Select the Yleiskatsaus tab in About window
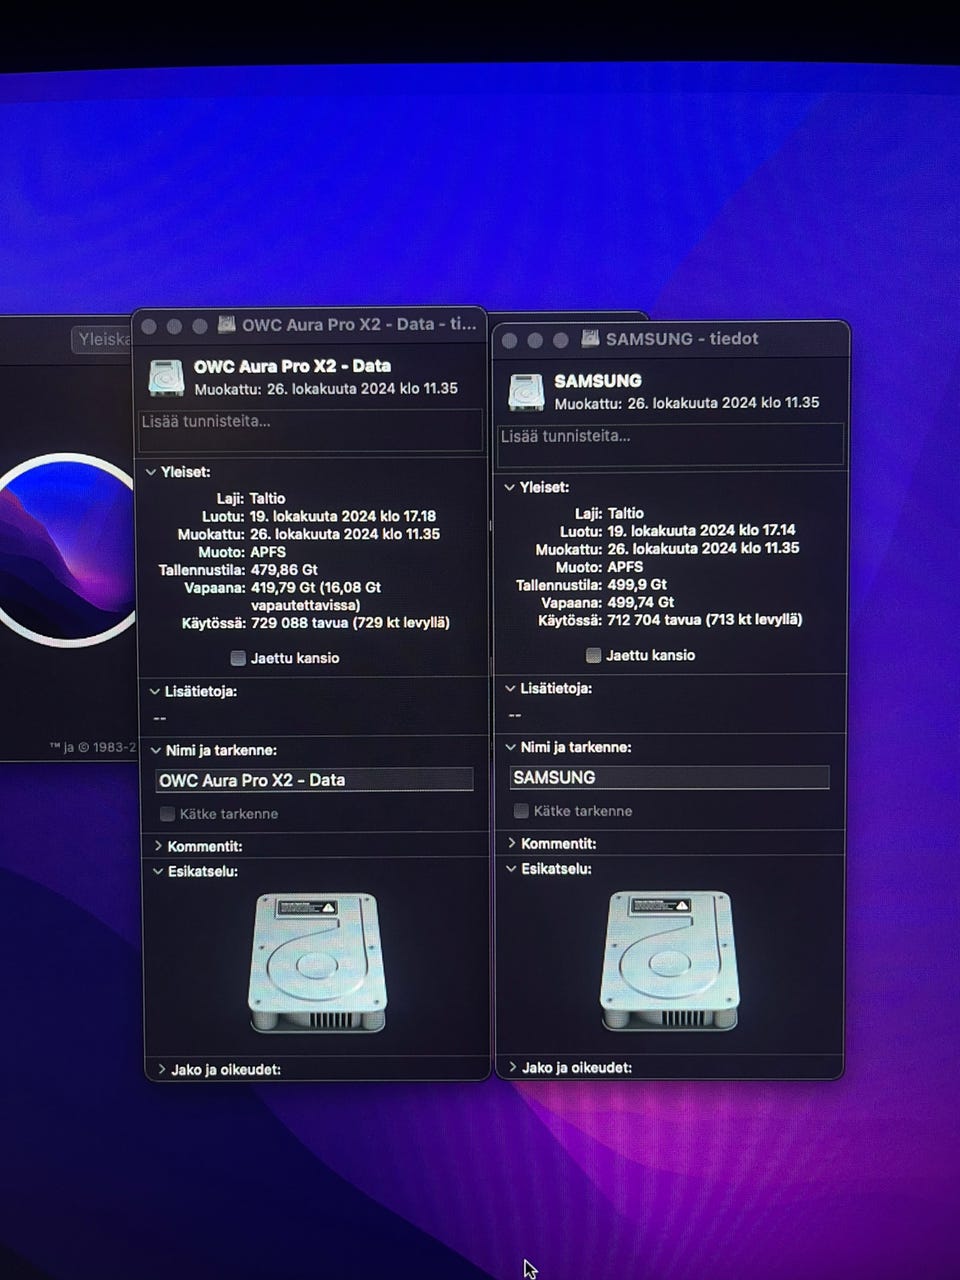960x1280 pixels. pos(104,339)
